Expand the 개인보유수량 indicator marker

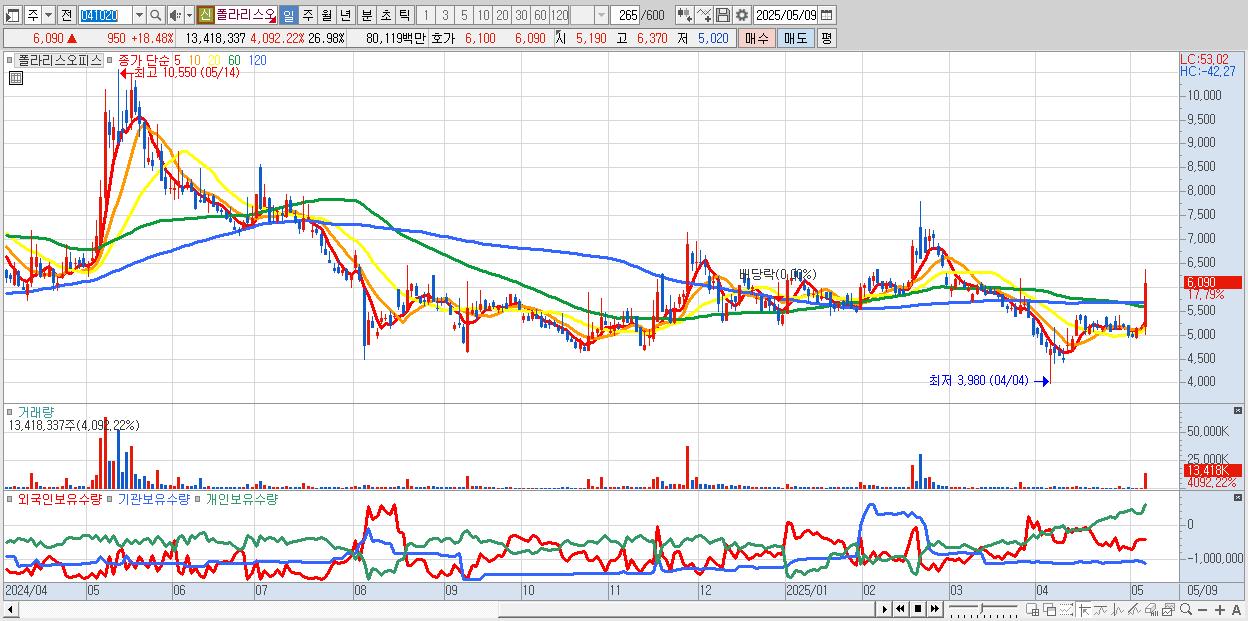[x=199, y=498]
